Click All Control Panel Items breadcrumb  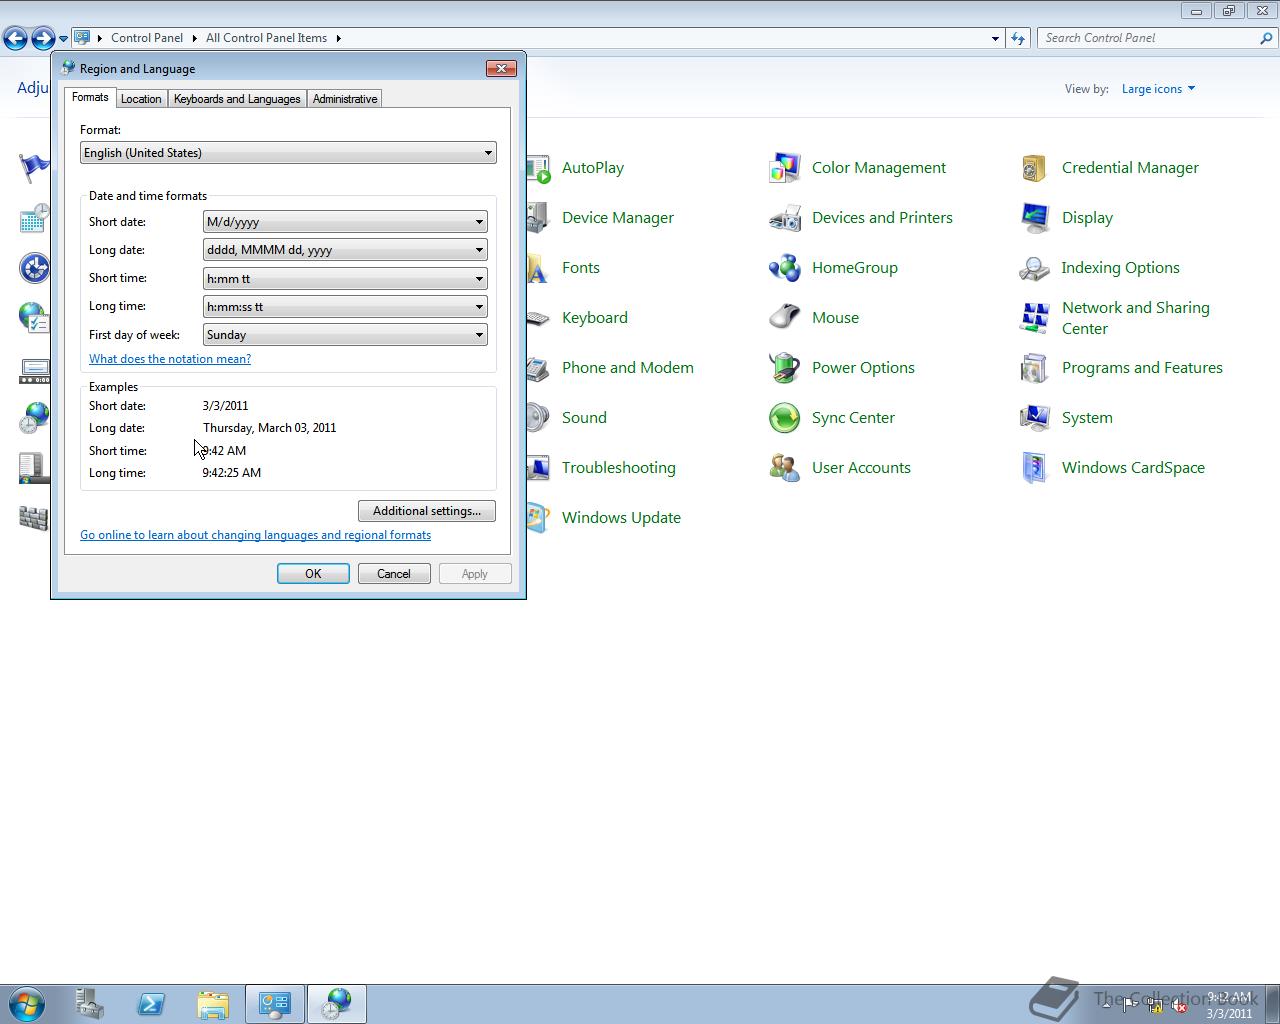click(266, 38)
